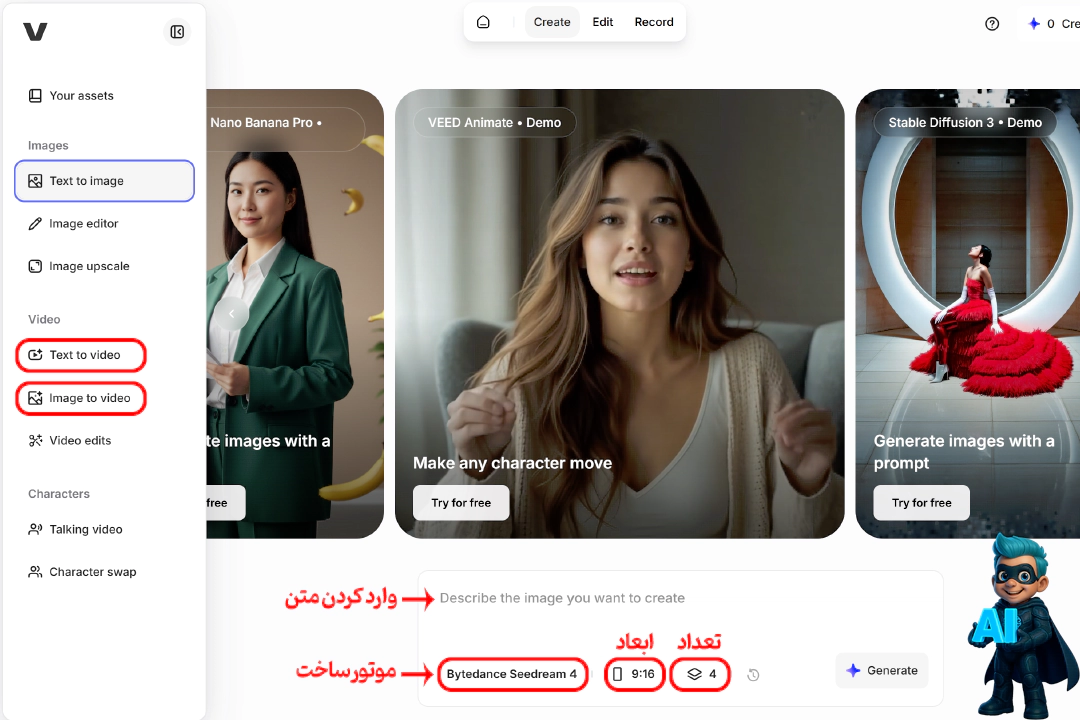Viewport: 1080px width, 720px height.
Task: Open Your assets in sidebar
Action: [x=81, y=96]
